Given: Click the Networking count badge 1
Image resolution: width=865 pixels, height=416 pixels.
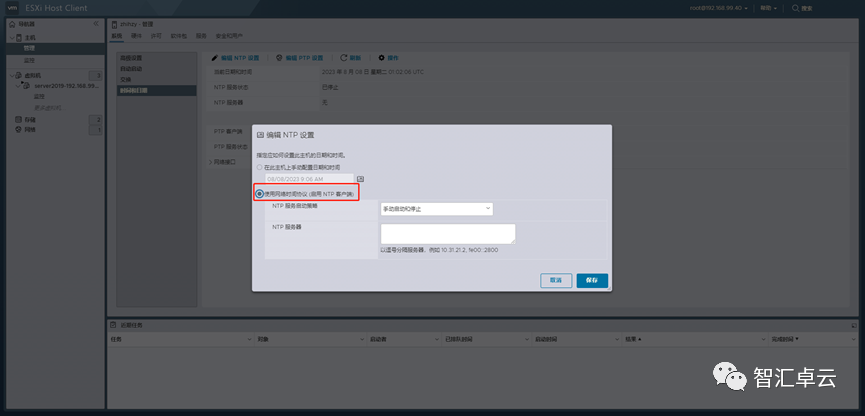Looking at the screenshot, I should [x=96, y=130].
